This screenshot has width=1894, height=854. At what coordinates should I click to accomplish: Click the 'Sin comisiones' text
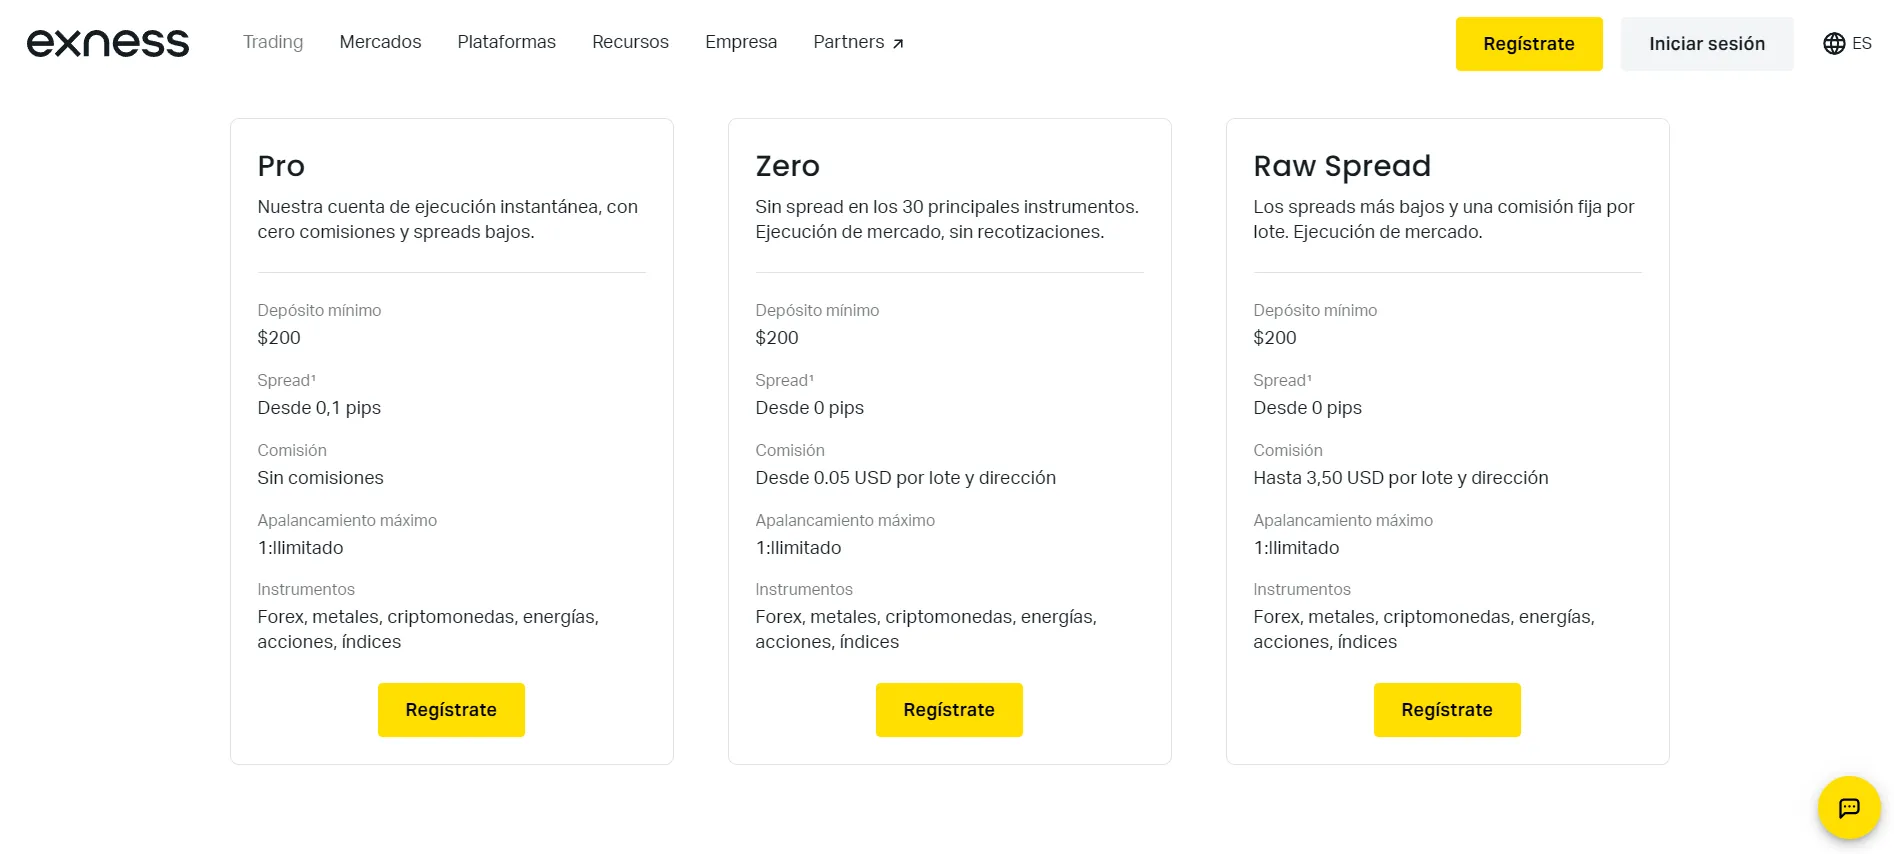point(320,478)
